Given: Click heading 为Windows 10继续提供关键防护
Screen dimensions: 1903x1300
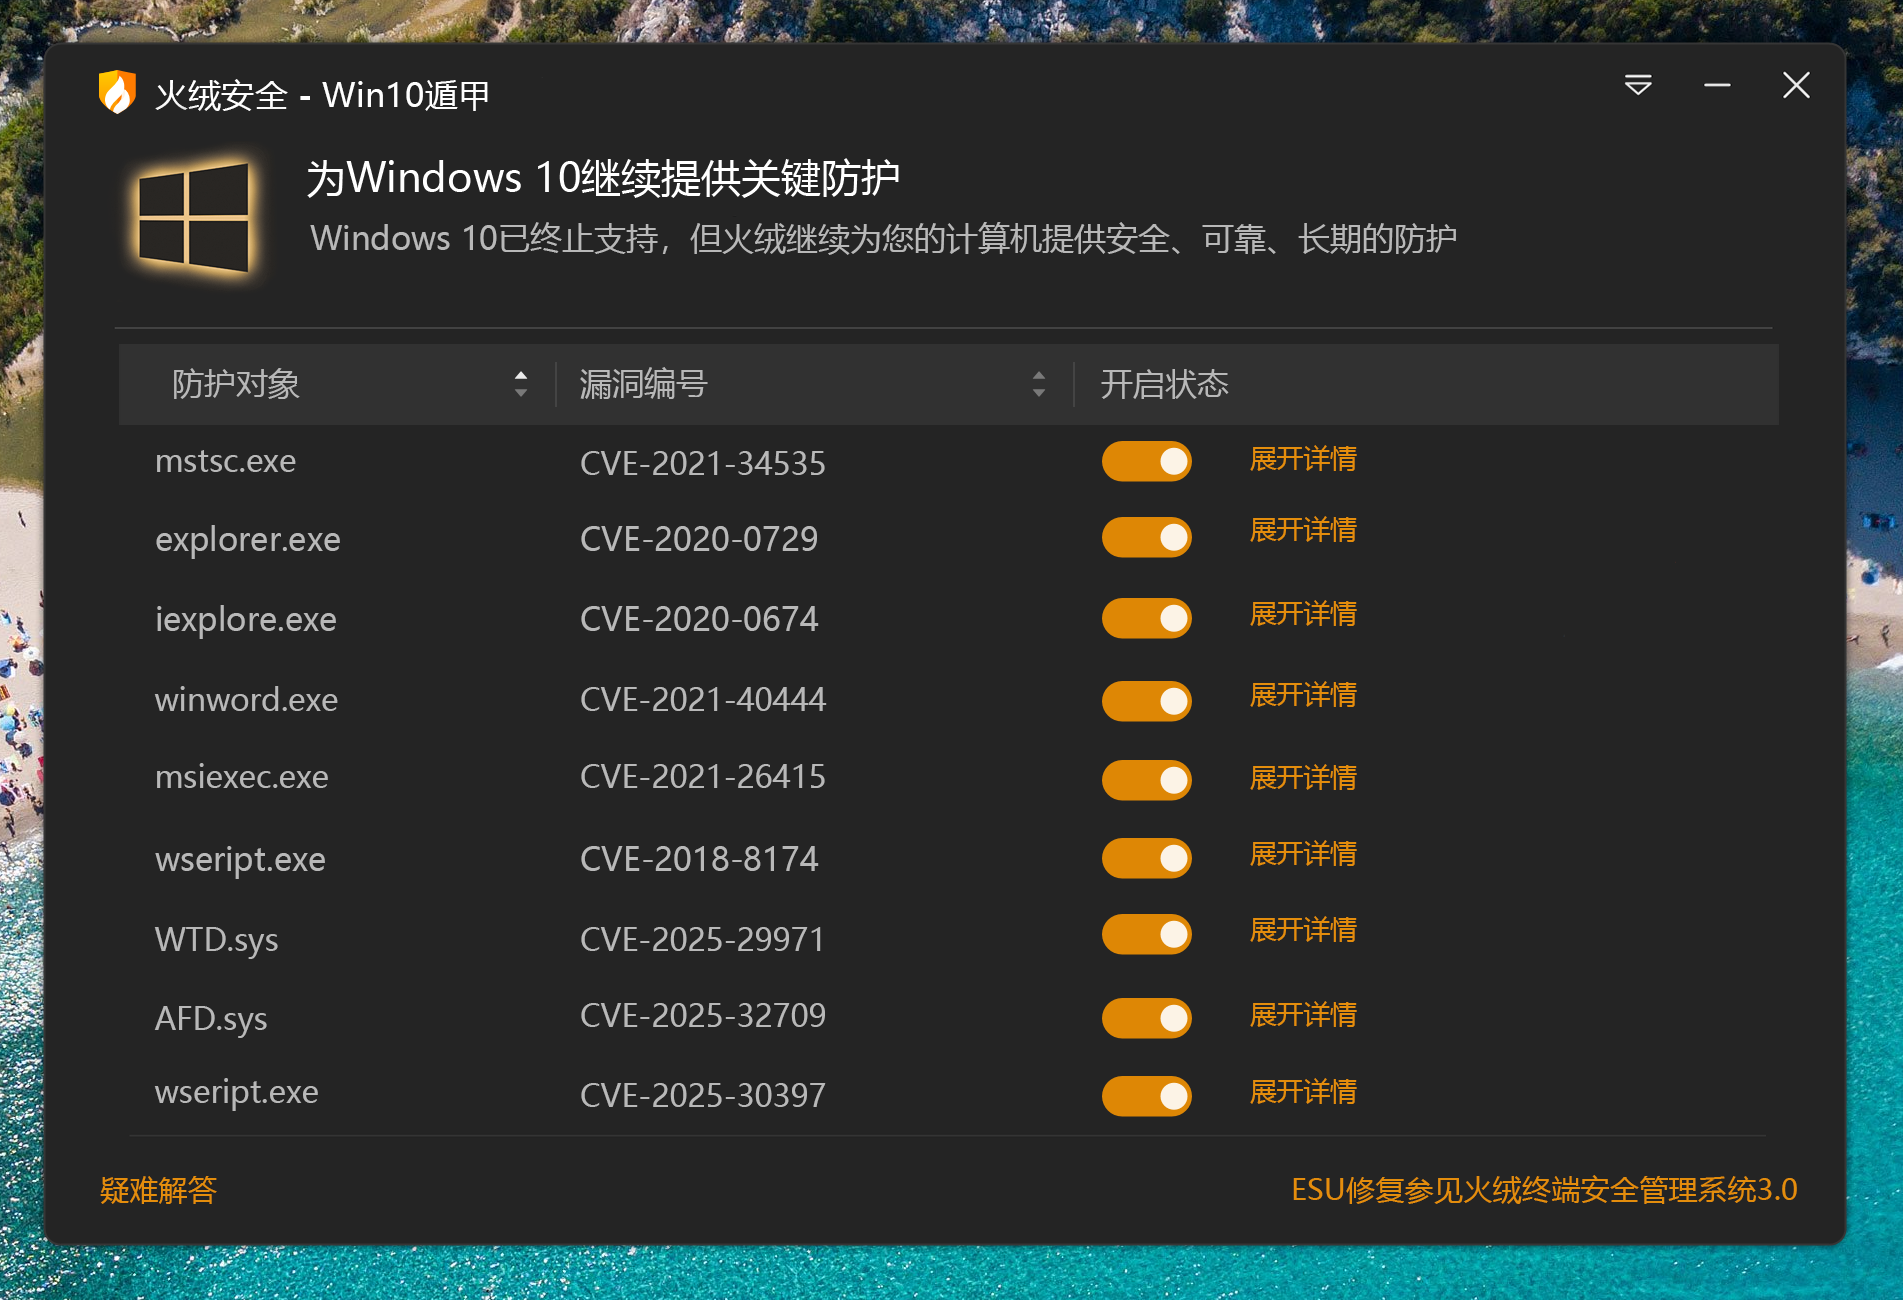Looking at the screenshot, I should [603, 178].
